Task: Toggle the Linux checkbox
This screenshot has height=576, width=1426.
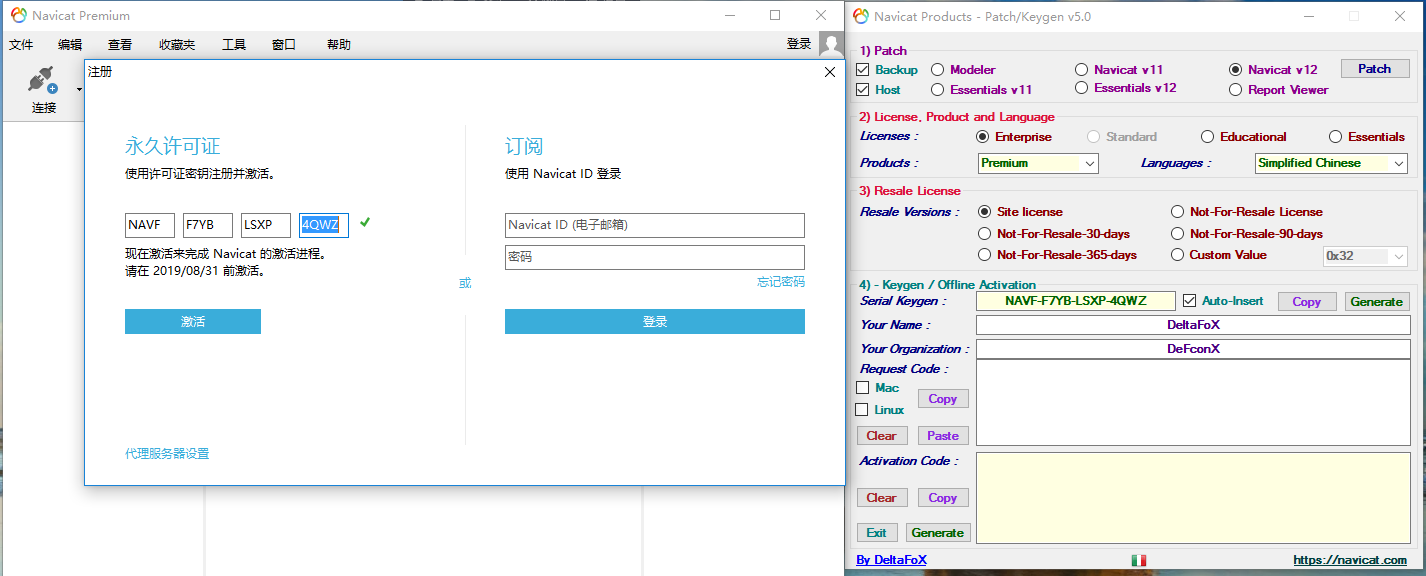Action: point(863,410)
